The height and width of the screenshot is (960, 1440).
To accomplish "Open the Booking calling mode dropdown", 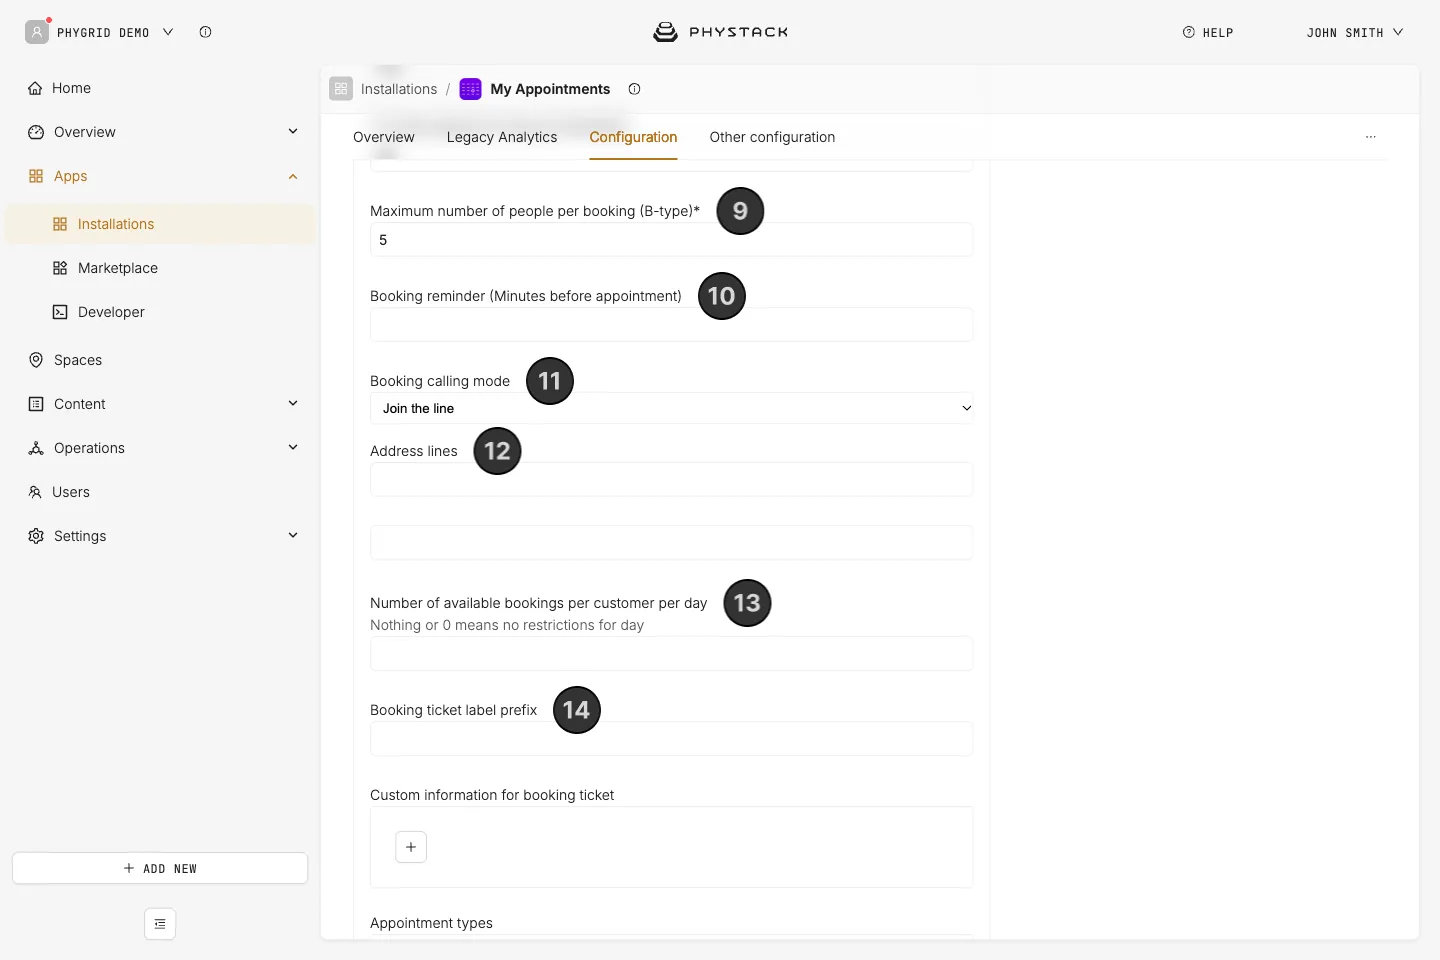I will 671,408.
